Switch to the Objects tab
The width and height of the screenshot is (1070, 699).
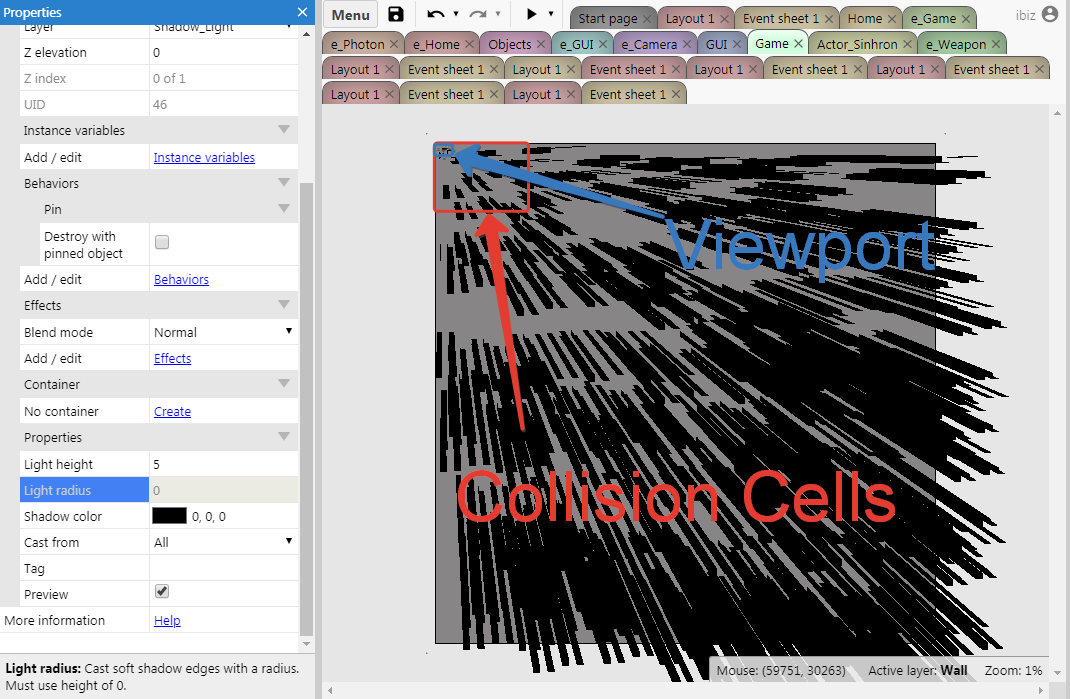(510, 44)
